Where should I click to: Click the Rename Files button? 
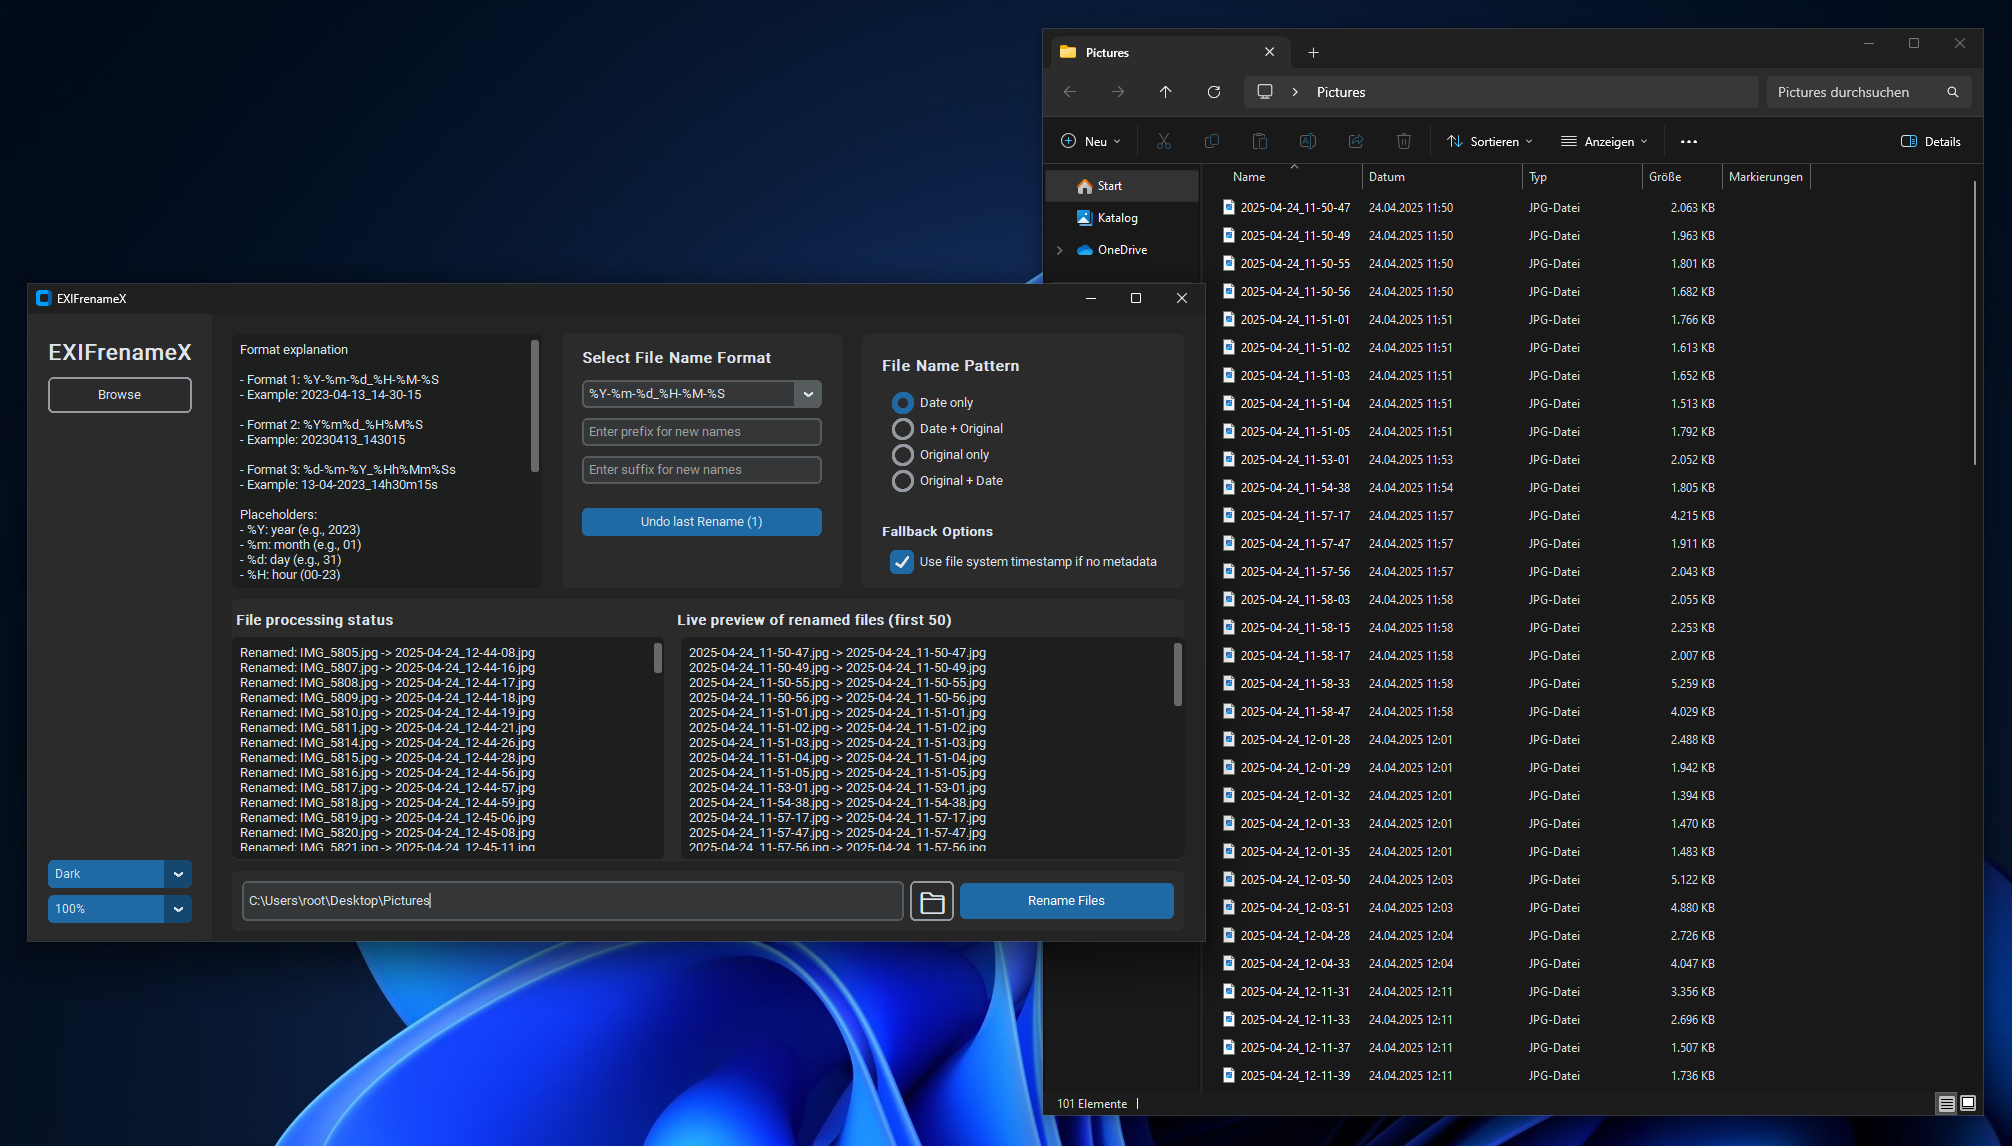[1066, 901]
